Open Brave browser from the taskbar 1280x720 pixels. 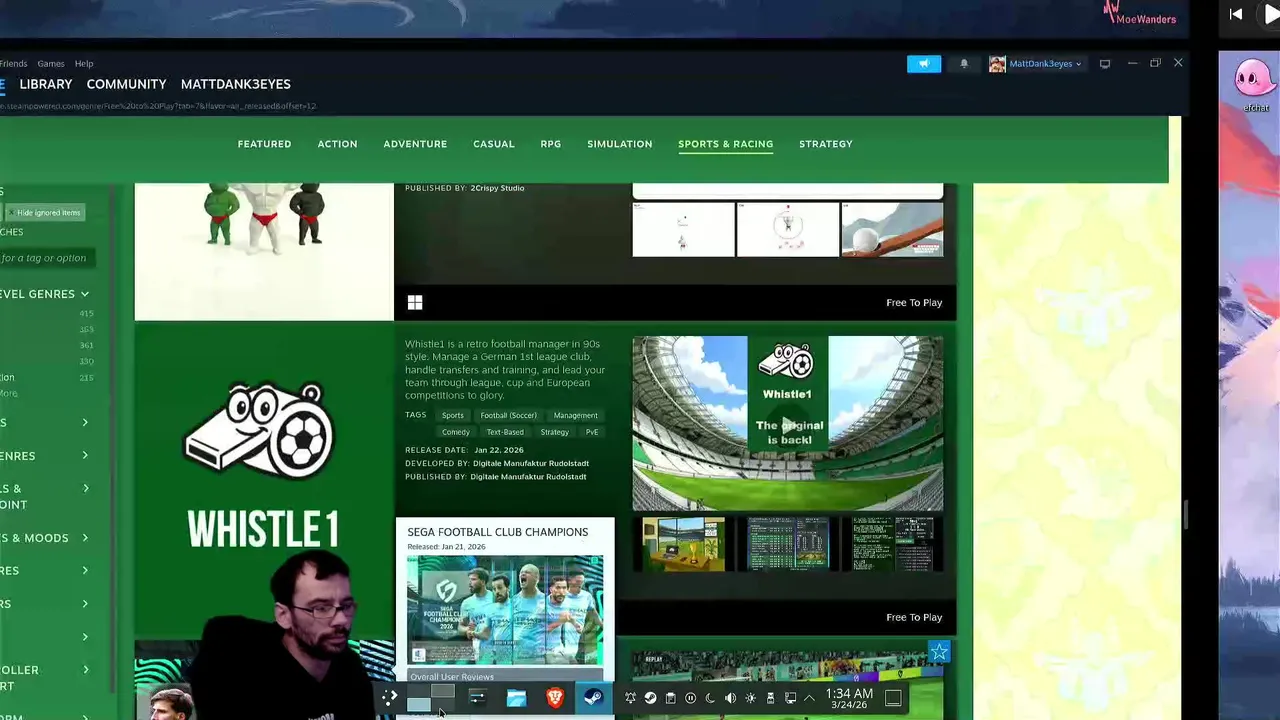(555, 698)
